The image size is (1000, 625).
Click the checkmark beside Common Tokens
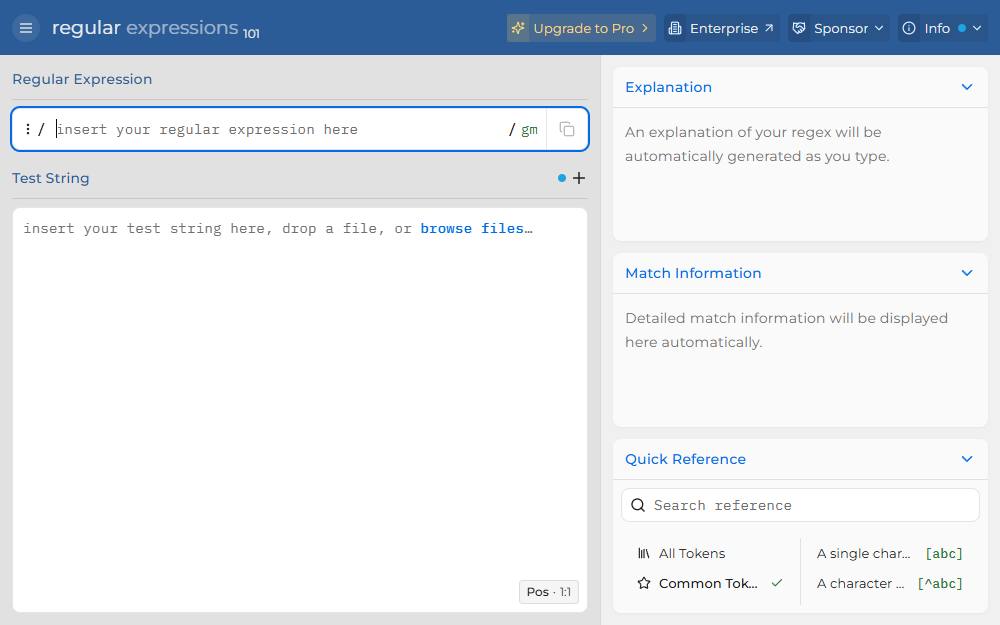click(777, 583)
